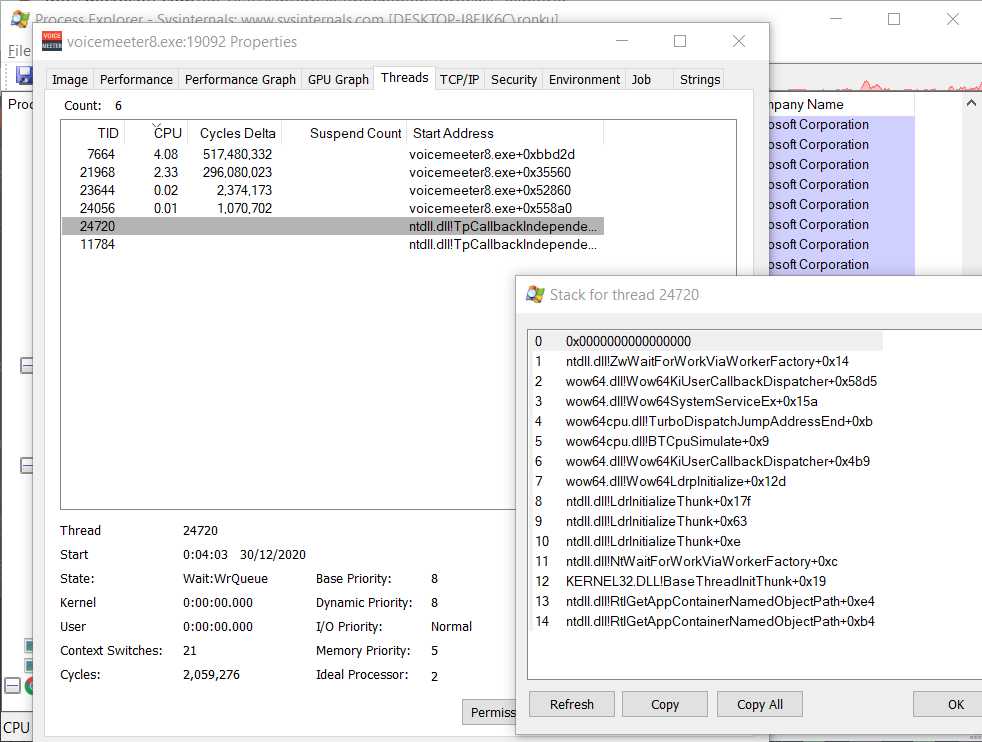Maximize the voicemeeter8.exe Properties dialog
The image size is (982, 742).
point(680,41)
